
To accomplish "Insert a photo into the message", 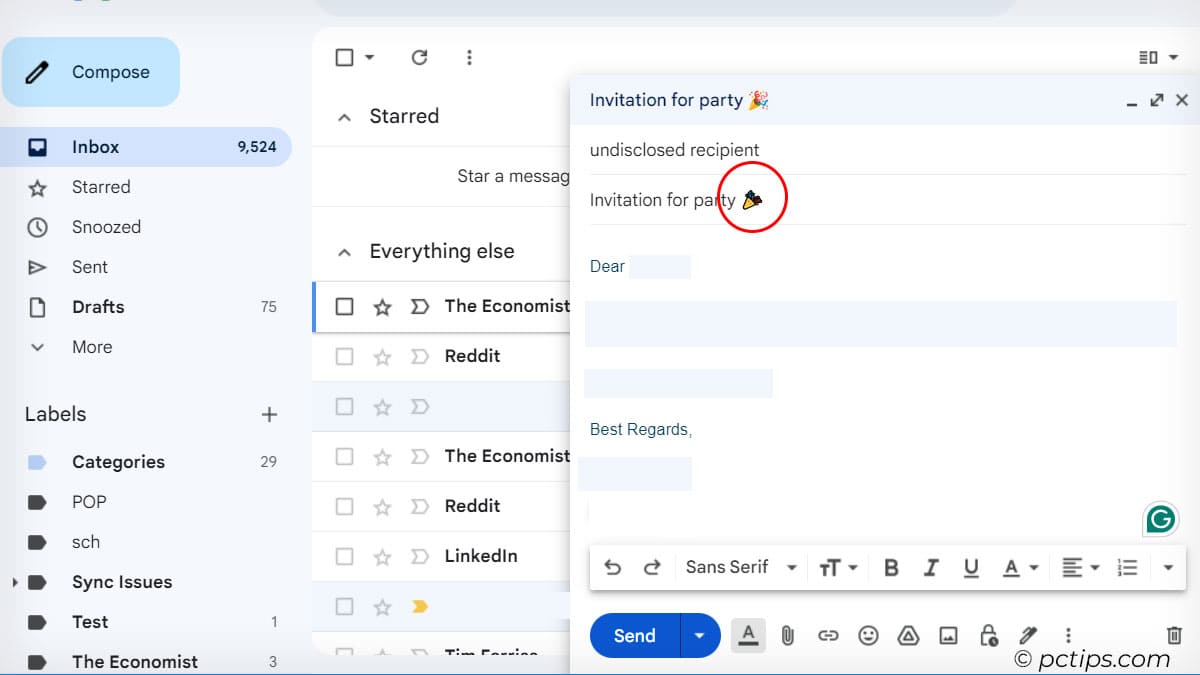I will pyautogui.click(x=948, y=635).
